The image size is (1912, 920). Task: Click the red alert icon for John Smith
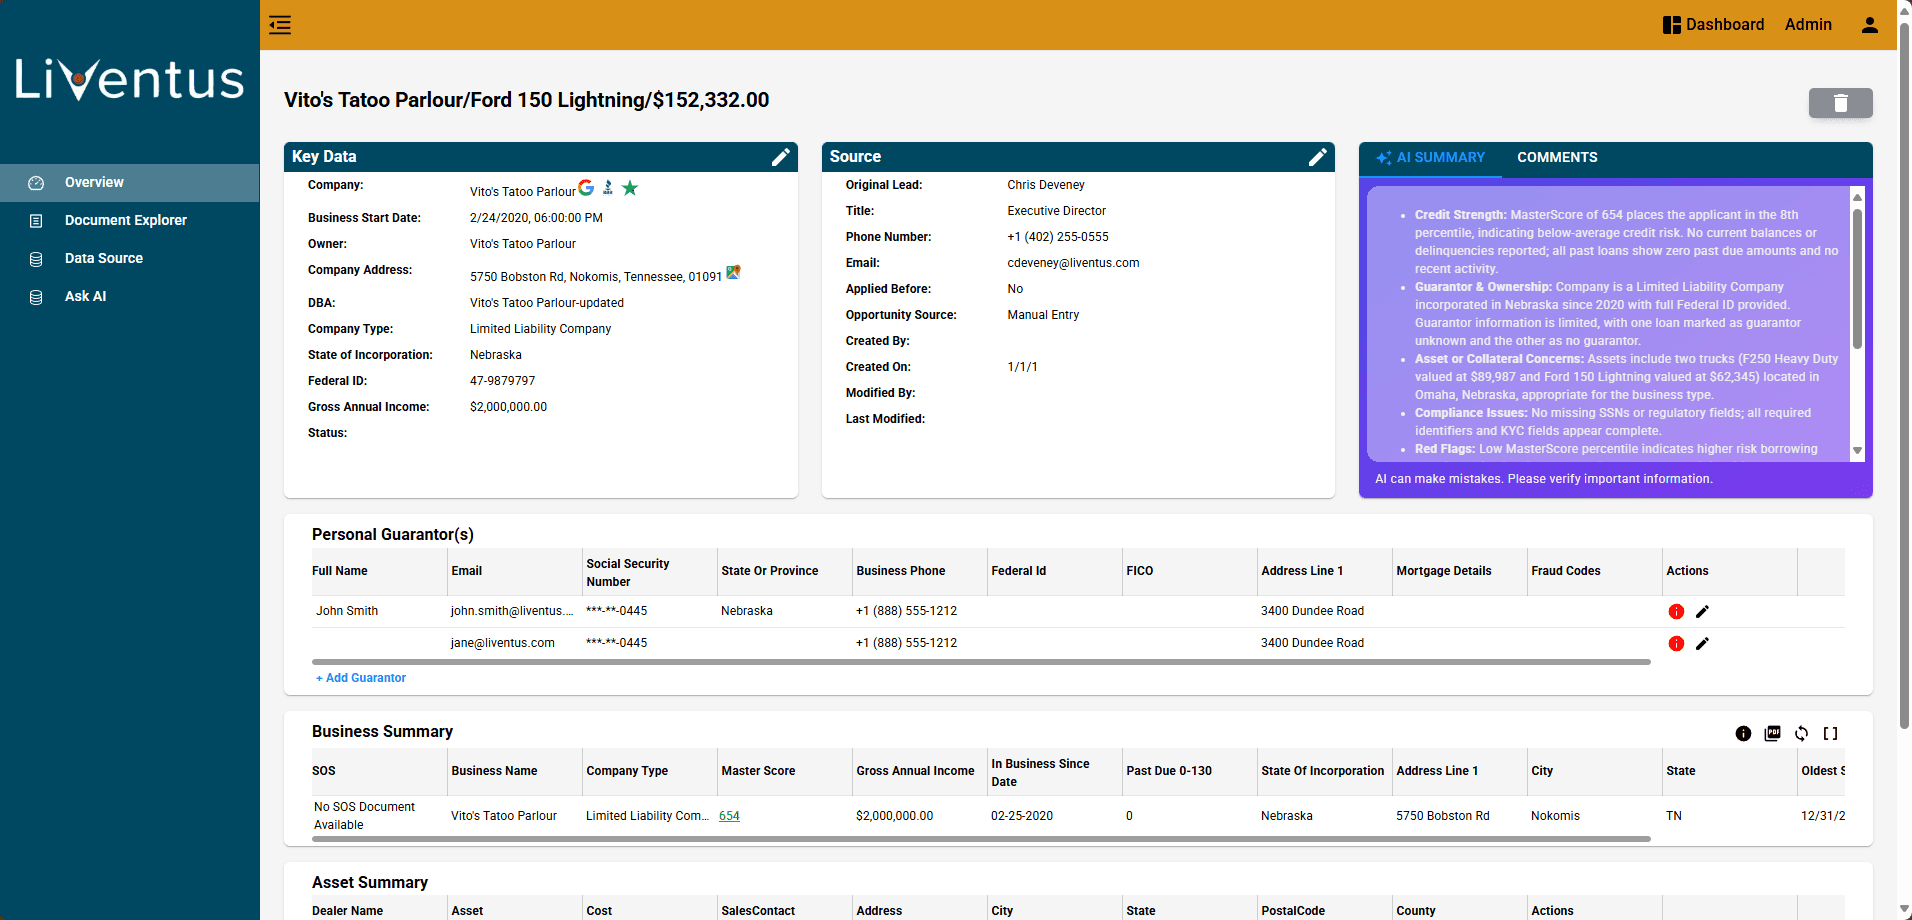(x=1677, y=612)
